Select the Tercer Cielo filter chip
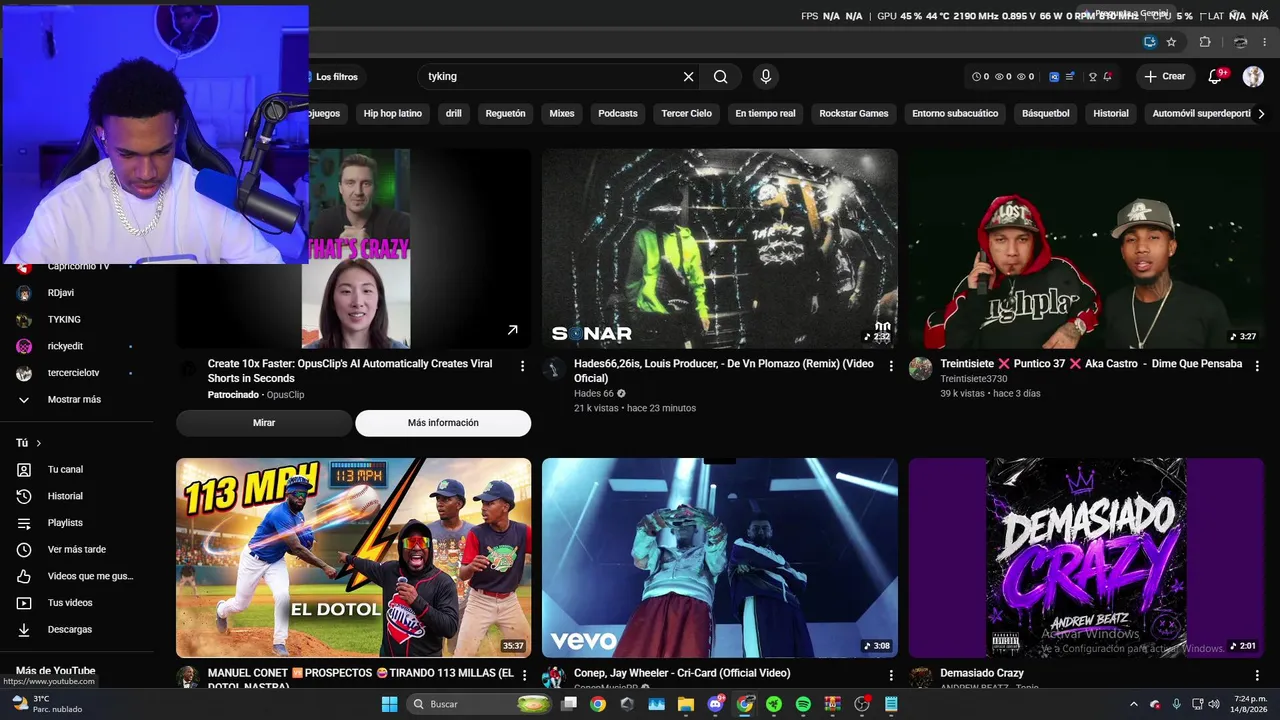Screen dimensions: 1280x720 tap(687, 114)
